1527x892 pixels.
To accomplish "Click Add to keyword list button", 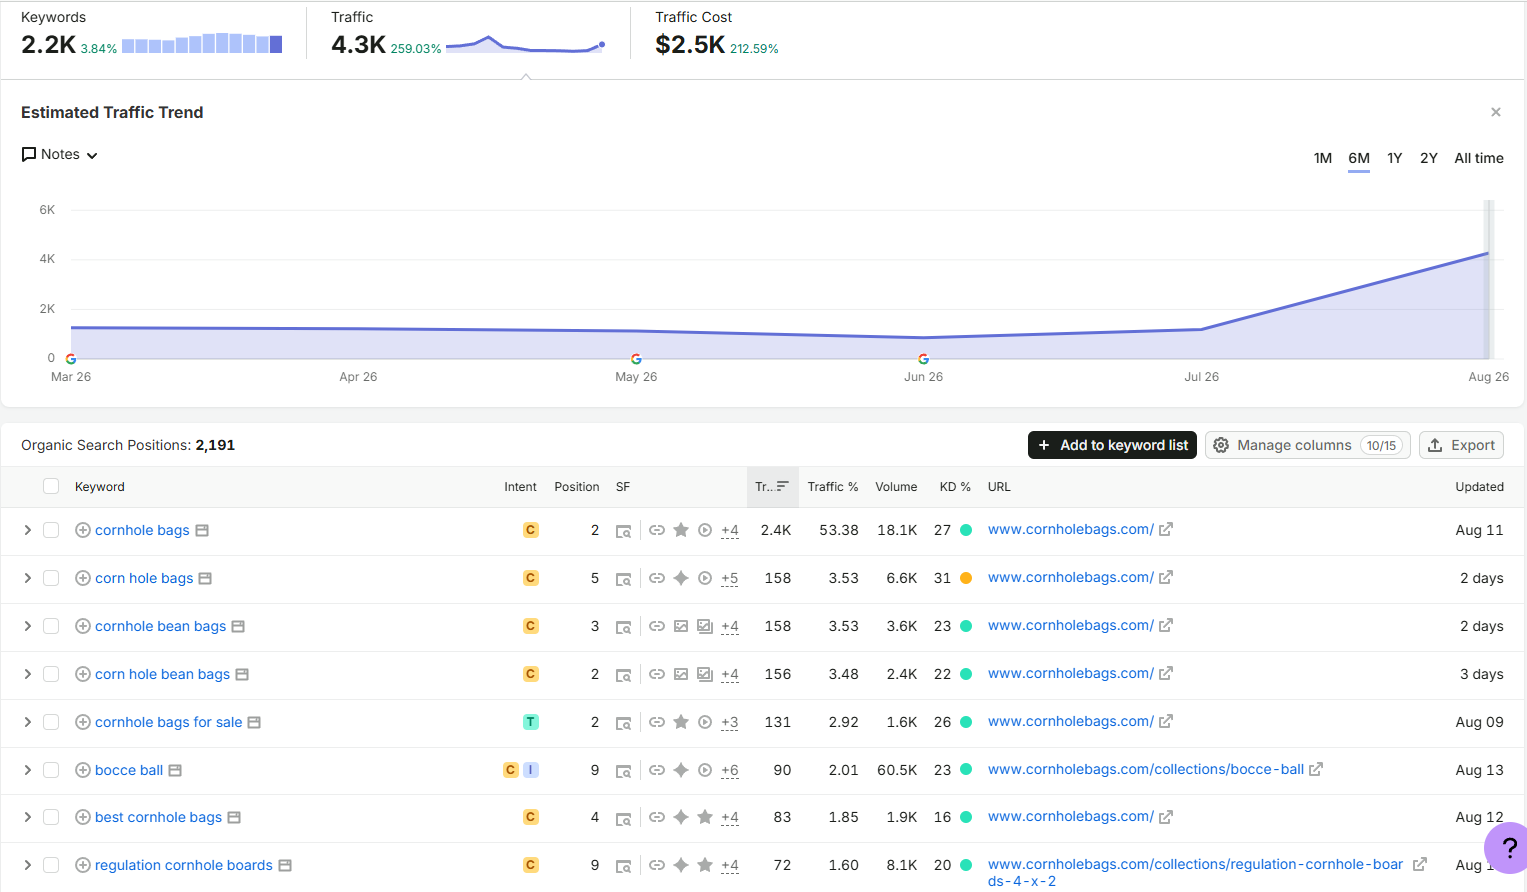I will coord(1112,445).
